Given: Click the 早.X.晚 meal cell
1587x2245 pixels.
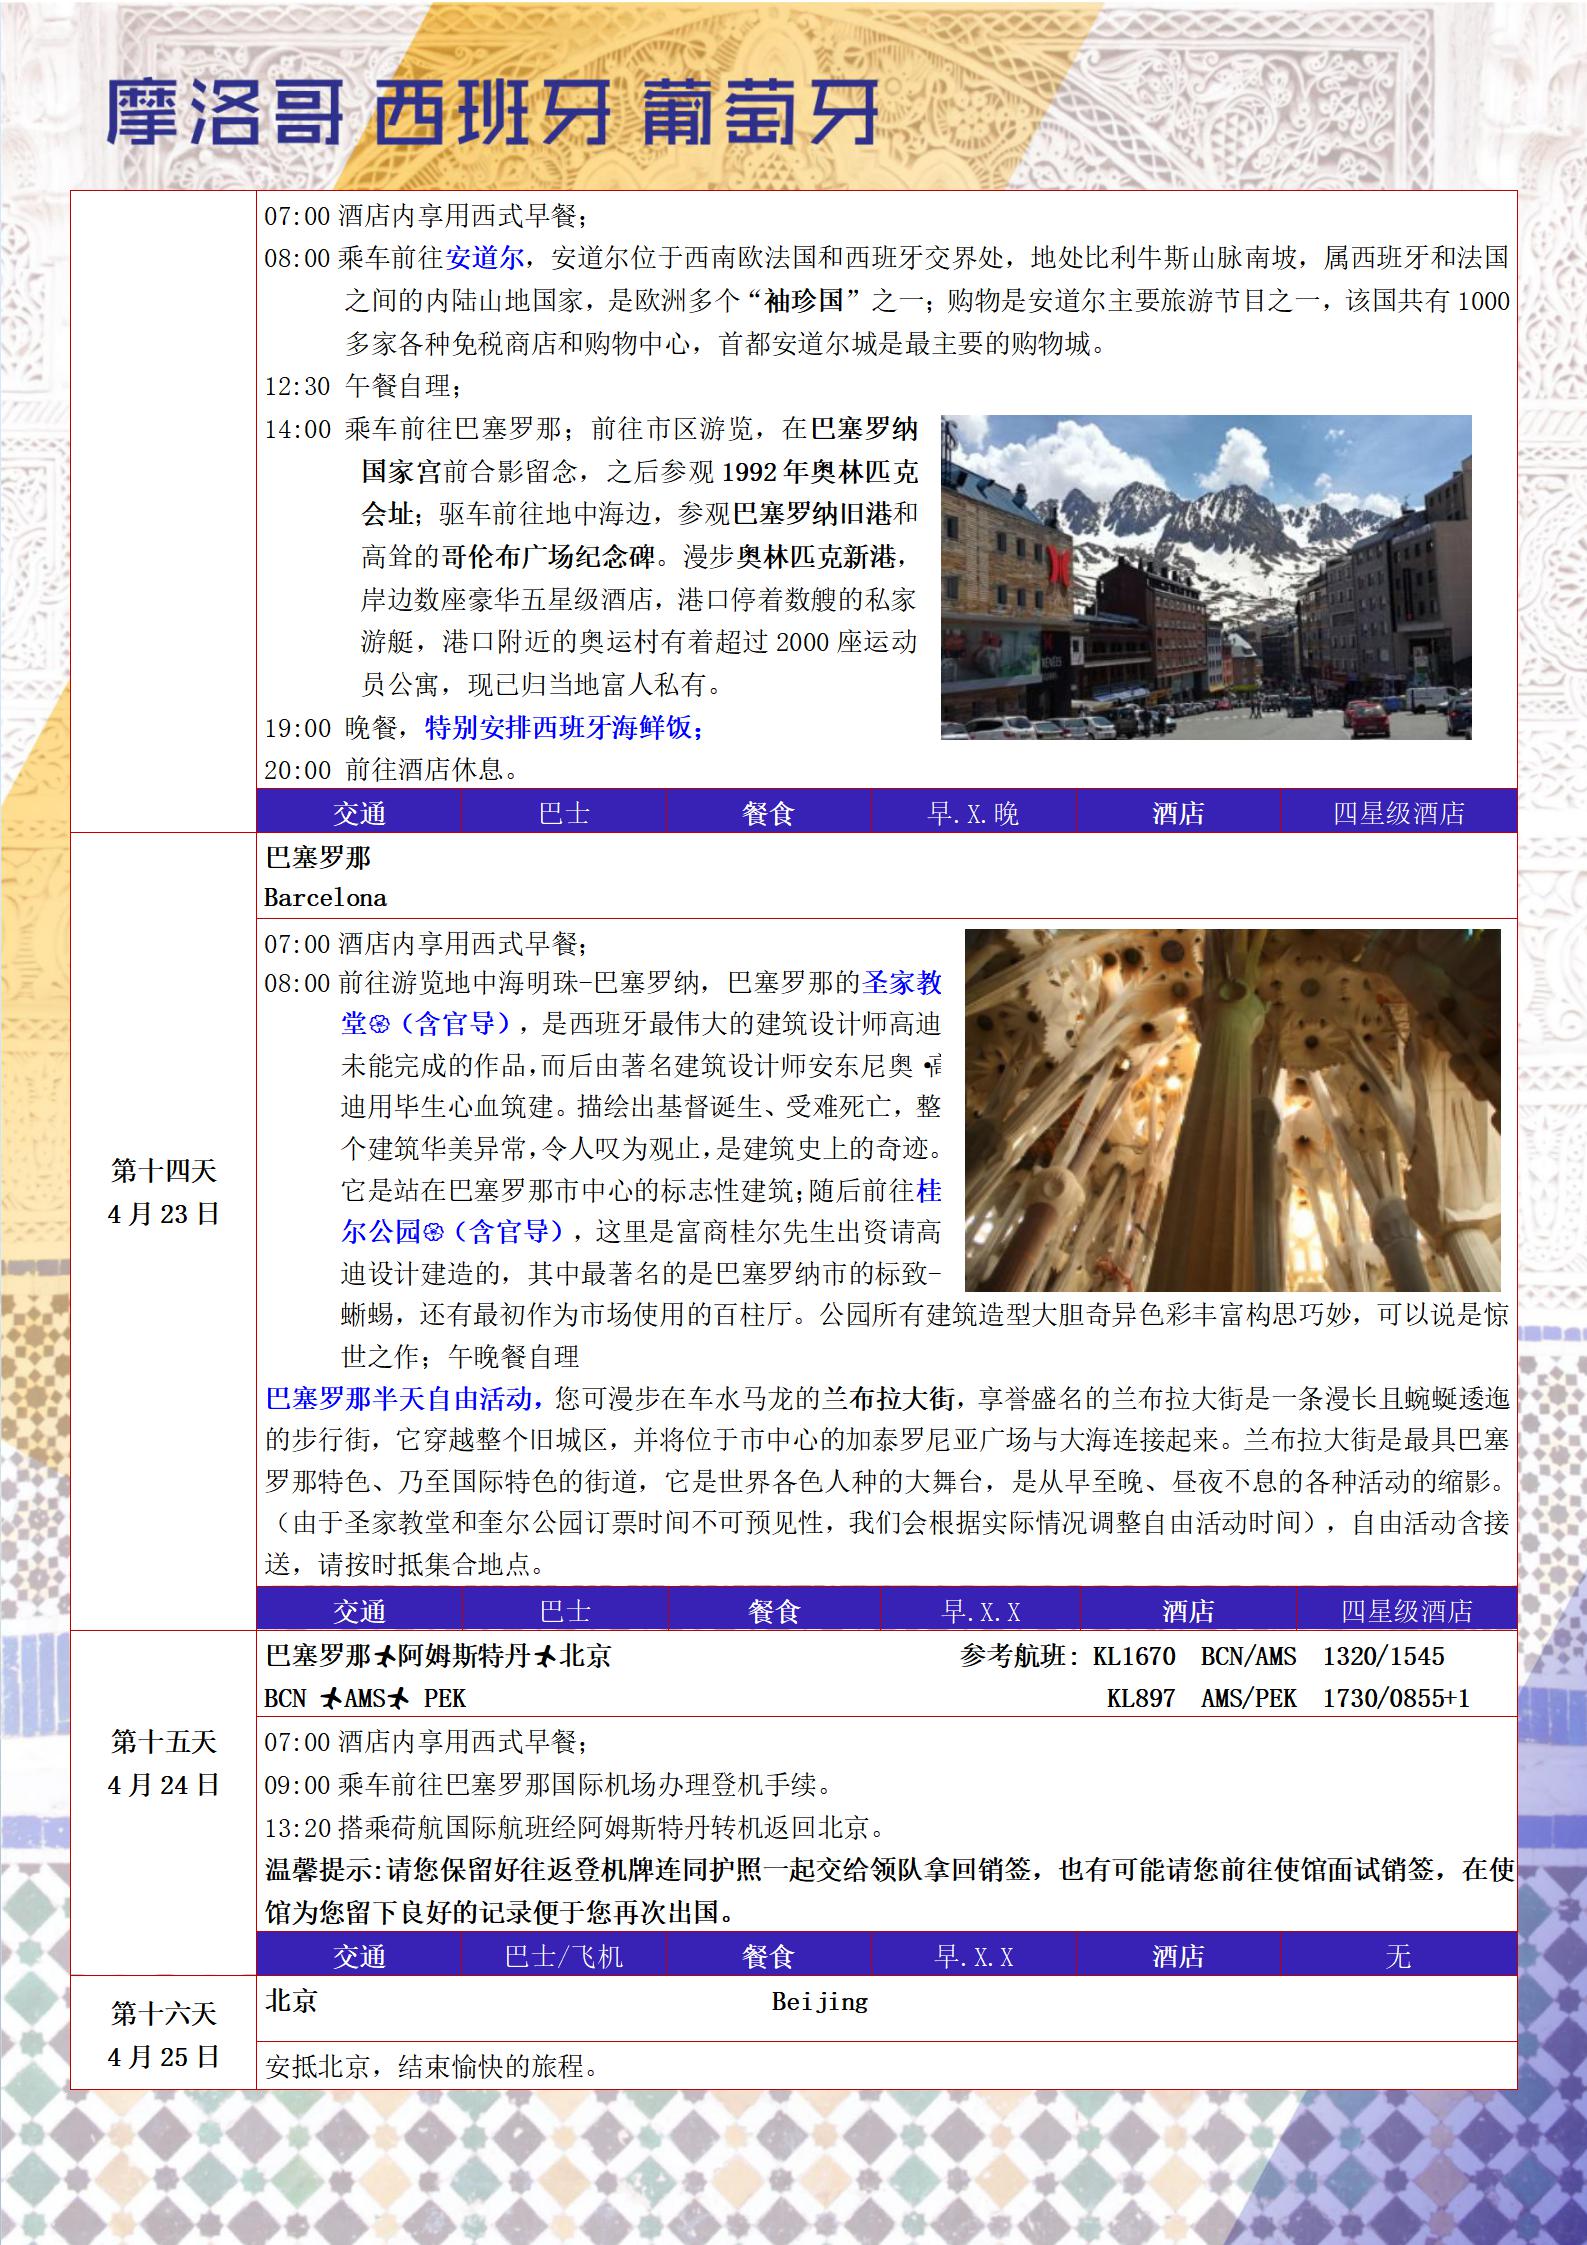Looking at the screenshot, I should tap(973, 813).
